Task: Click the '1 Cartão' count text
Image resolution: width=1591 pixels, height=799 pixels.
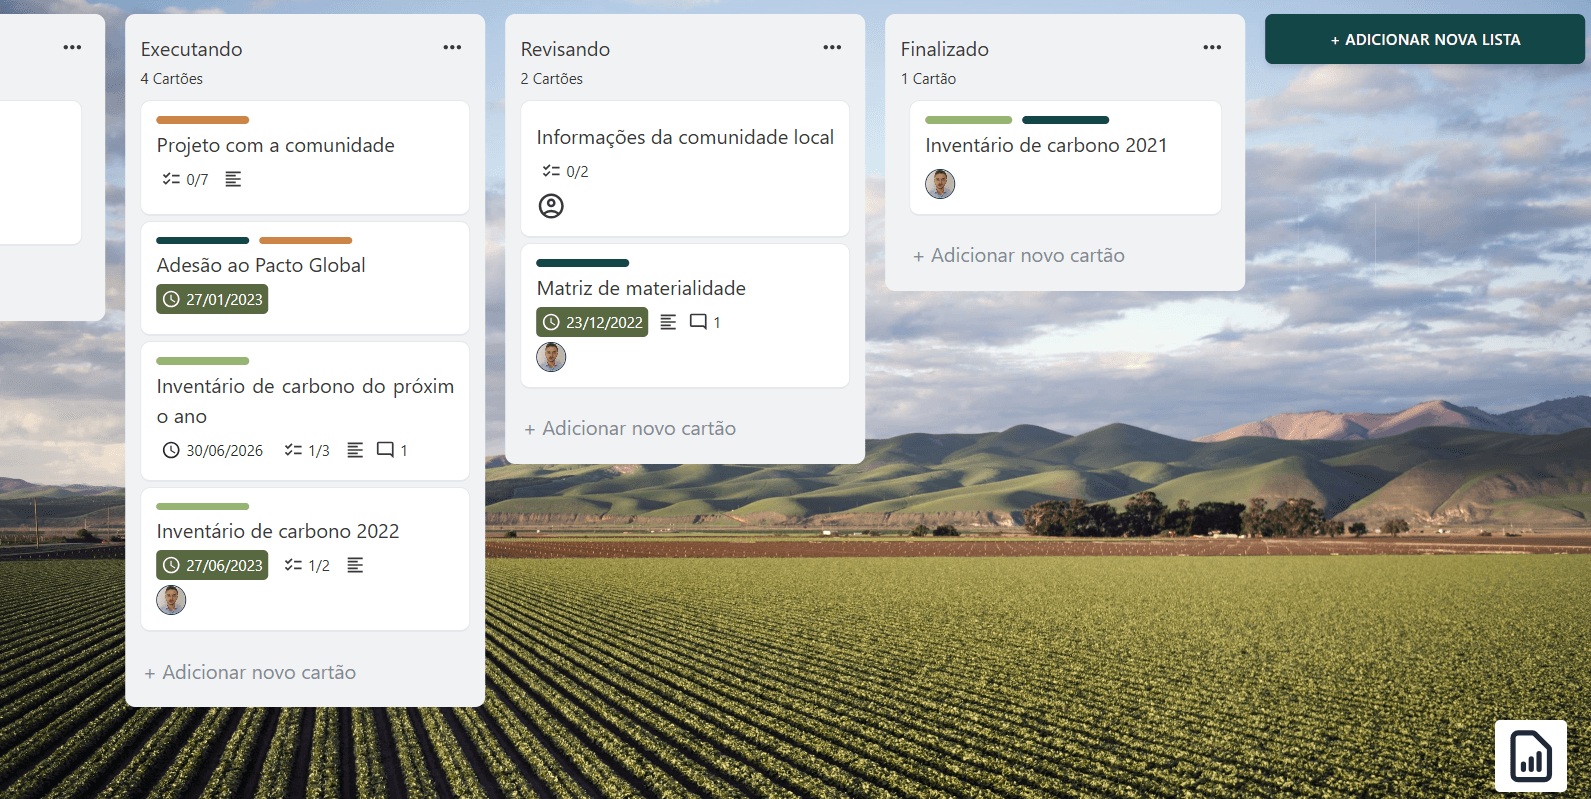Action: click(928, 78)
